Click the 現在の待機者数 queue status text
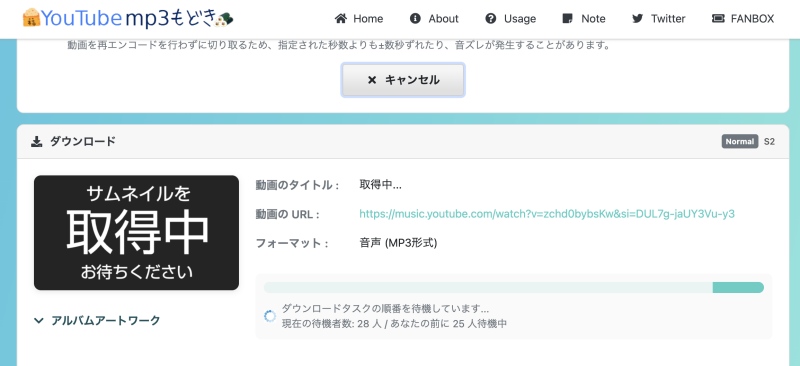This screenshot has height=366, width=800. pos(394,324)
